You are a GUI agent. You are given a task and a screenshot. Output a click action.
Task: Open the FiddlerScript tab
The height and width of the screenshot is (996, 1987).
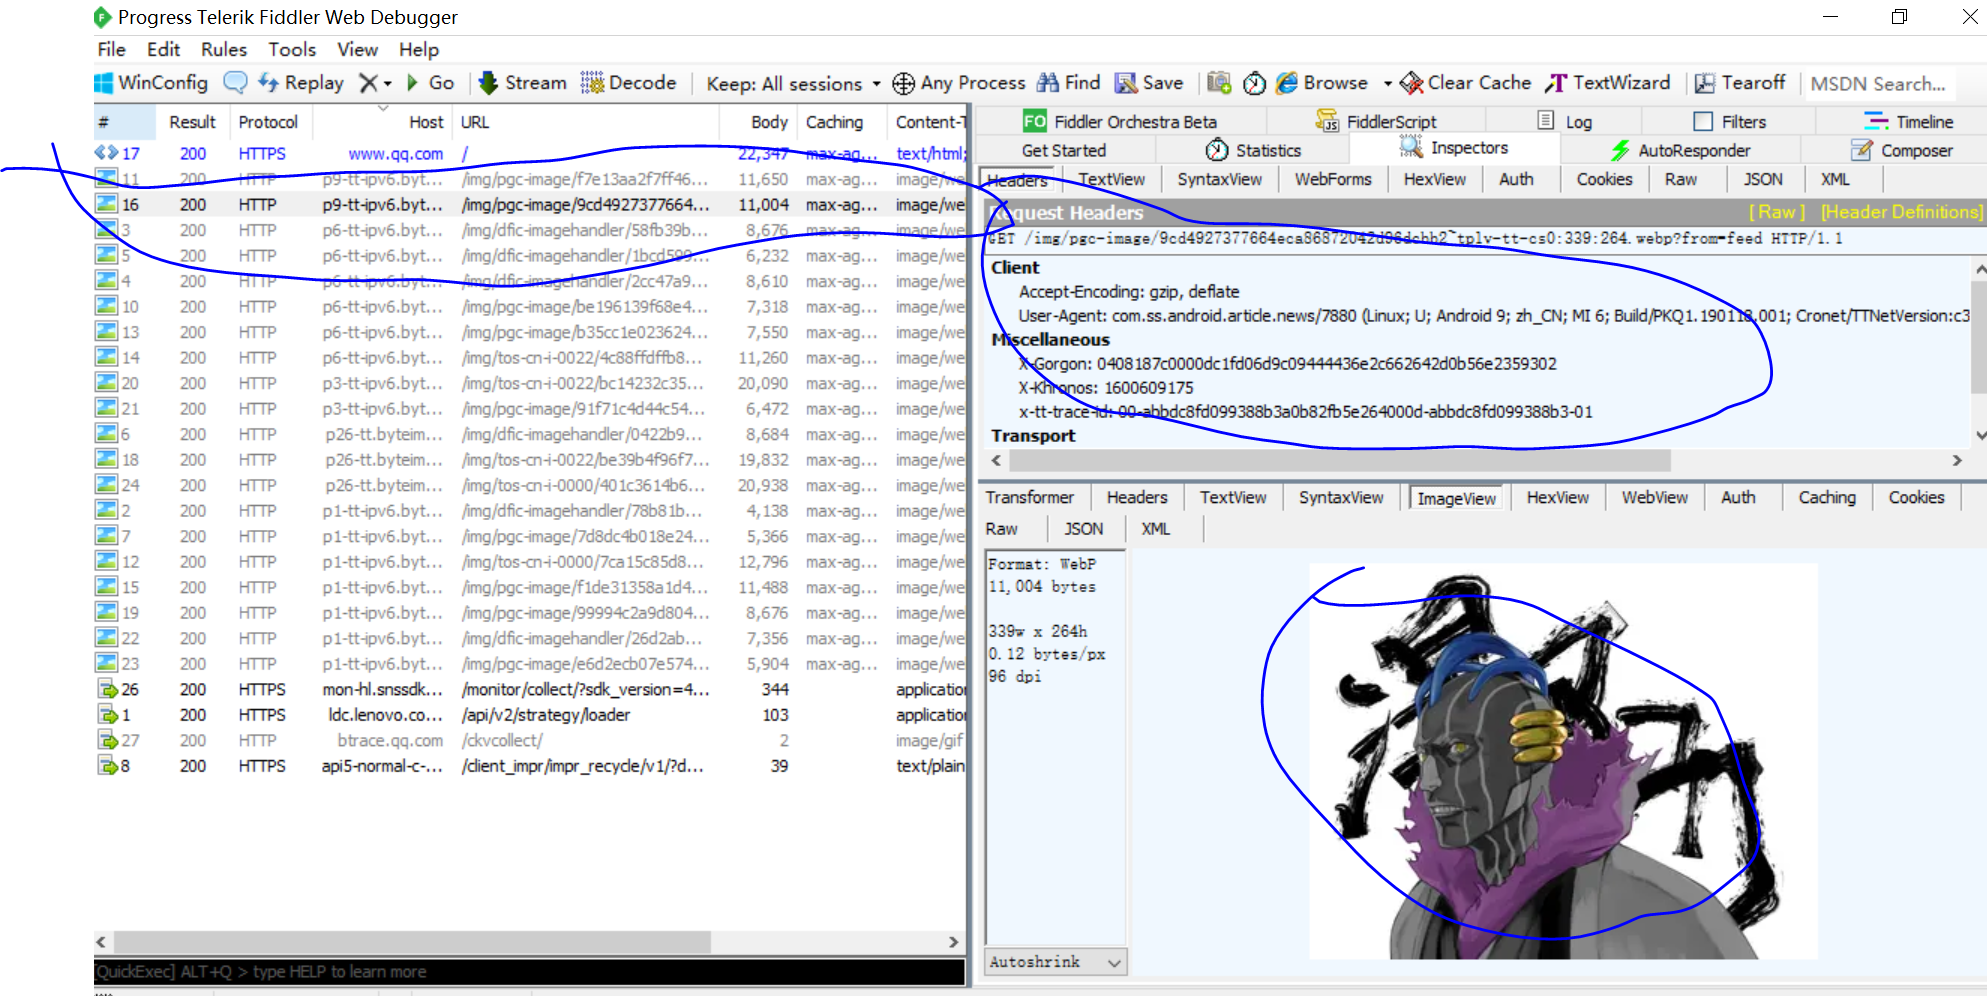(1376, 121)
